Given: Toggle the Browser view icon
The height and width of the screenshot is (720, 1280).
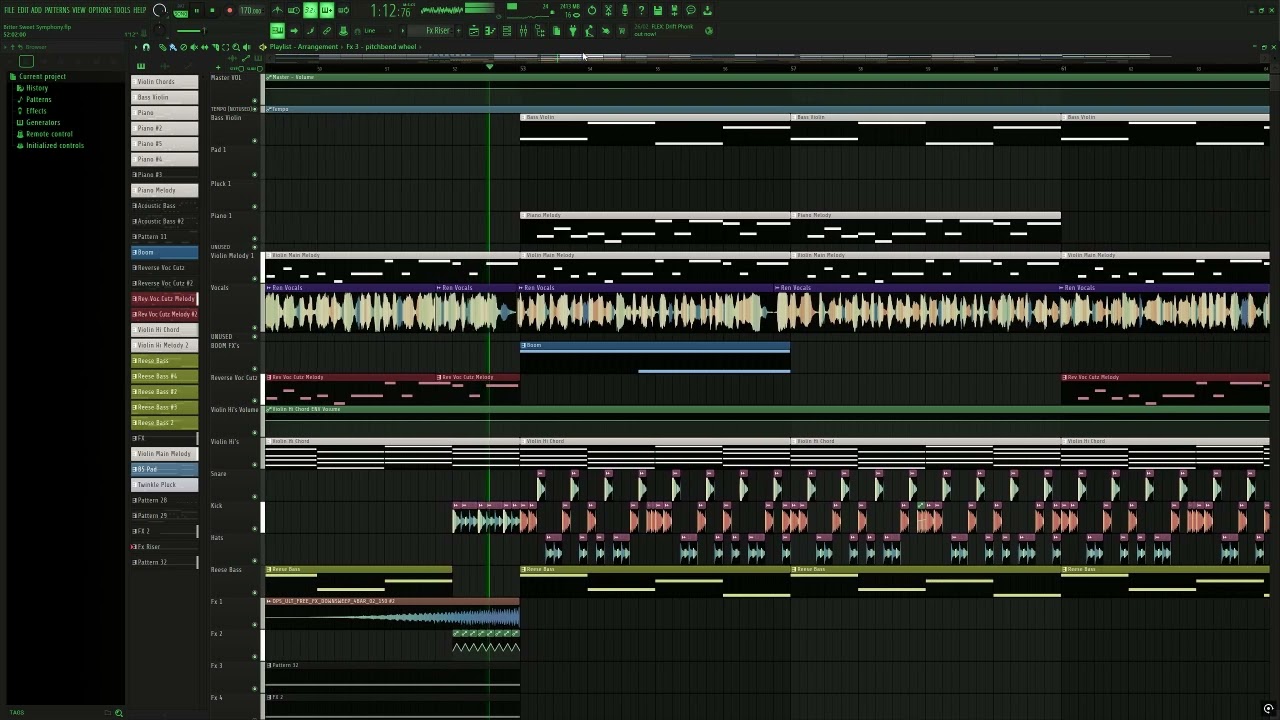Looking at the screenshot, I should (540, 30).
